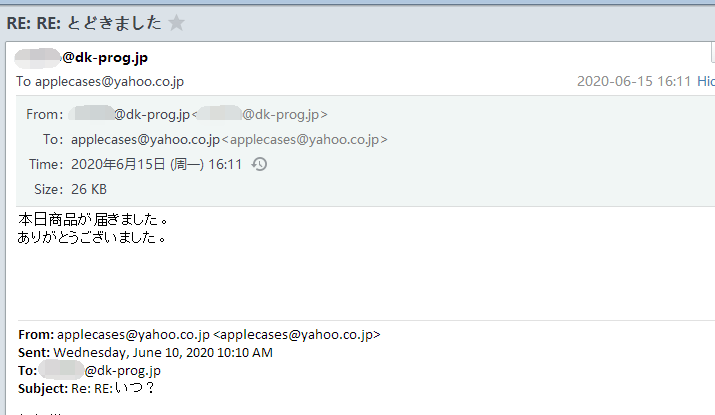This screenshot has width=715, height=415.
Task: Click the 'To applecases@yahoo.co.jp' summary line
Action: click(x=100, y=81)
